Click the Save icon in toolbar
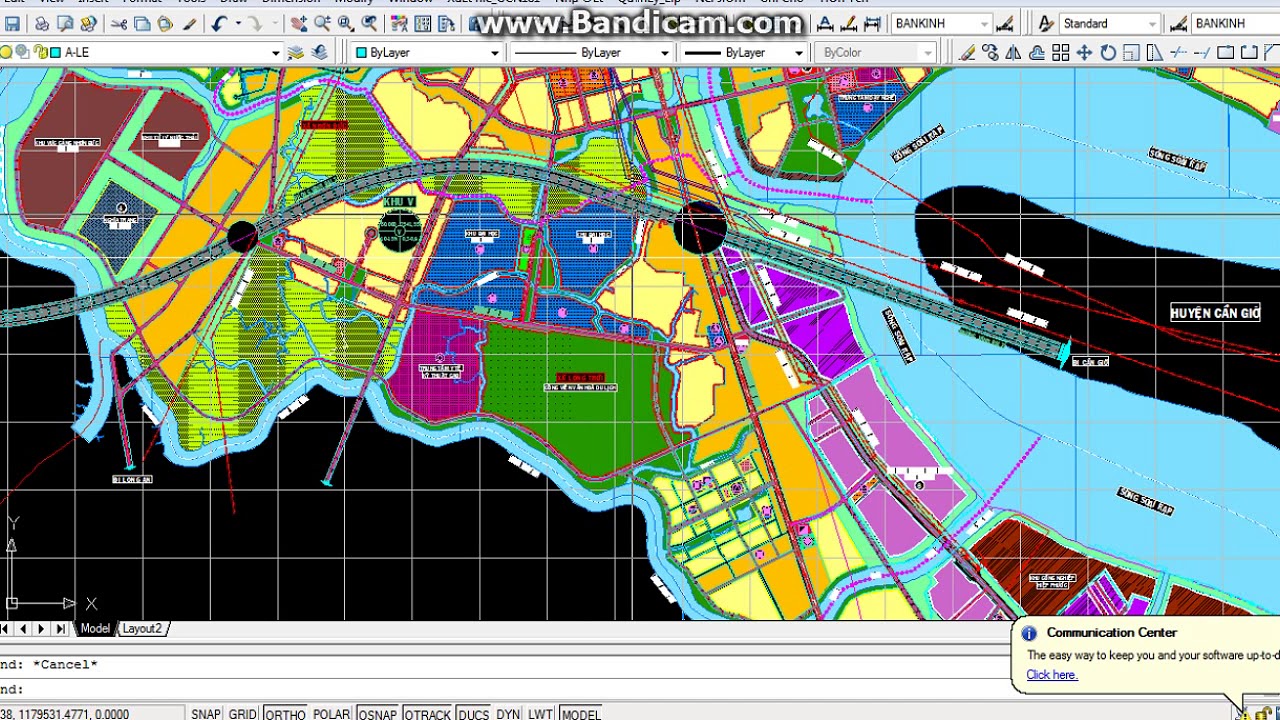The width and height of the screenshot is (1280, 720). (x=13, y=24)
